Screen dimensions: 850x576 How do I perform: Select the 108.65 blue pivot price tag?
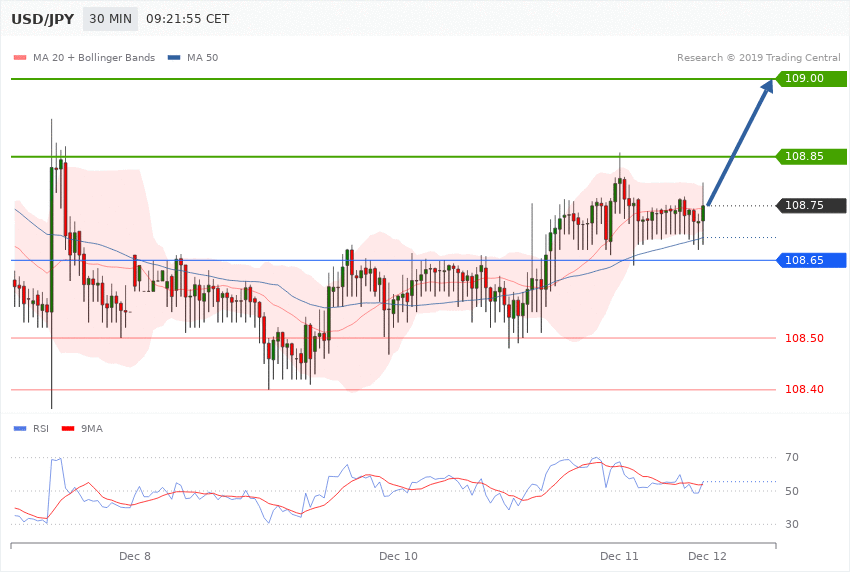(811, 261)
